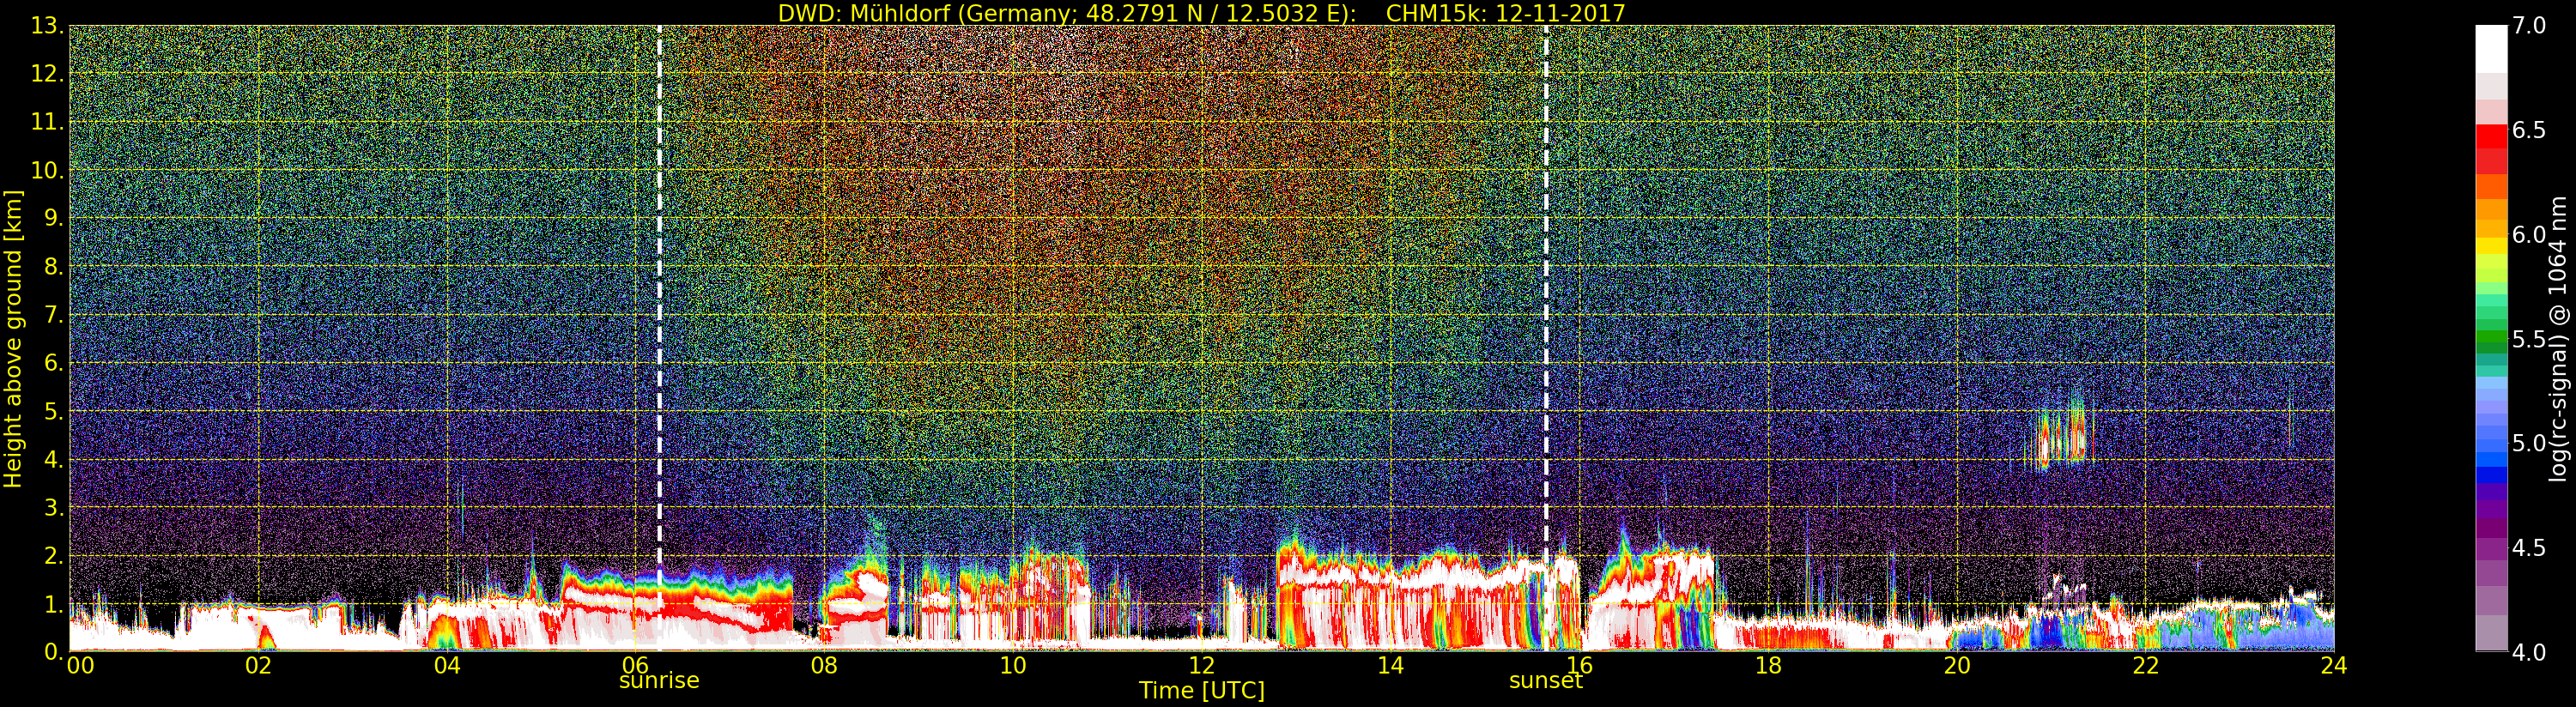
Task: Click the colorbar tick label '4.5'
Action: point(2529,548)
